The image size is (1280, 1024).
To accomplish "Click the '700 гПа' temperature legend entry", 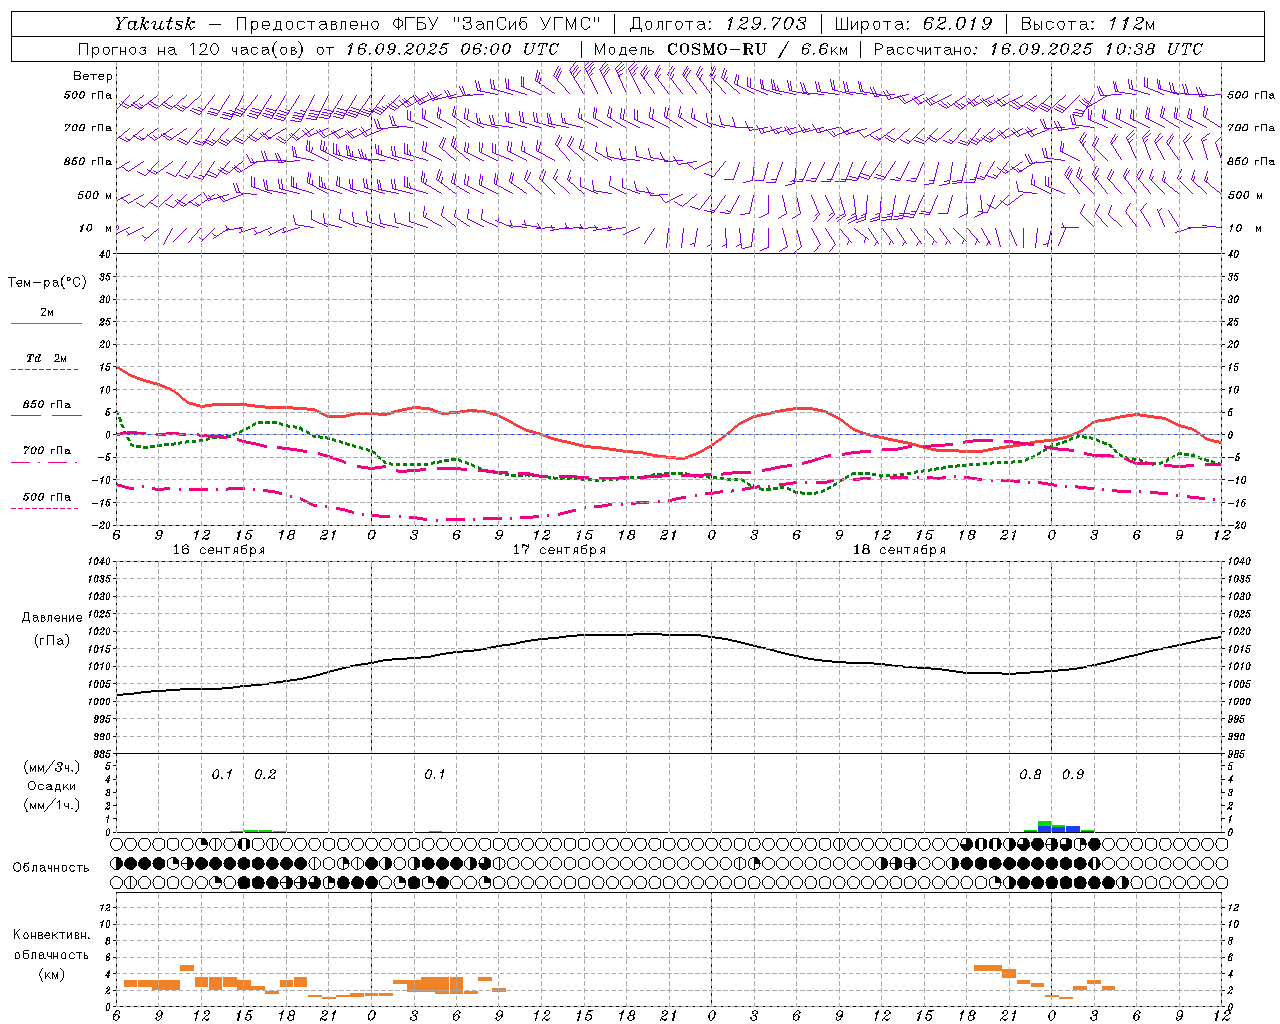I will click(x=46, y=451).
